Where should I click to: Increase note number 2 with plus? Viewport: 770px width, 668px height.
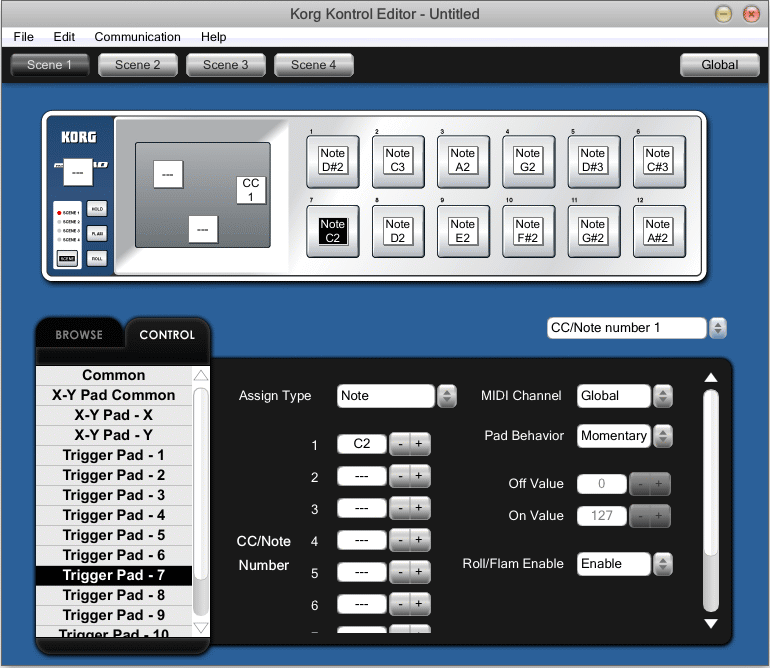419,476
